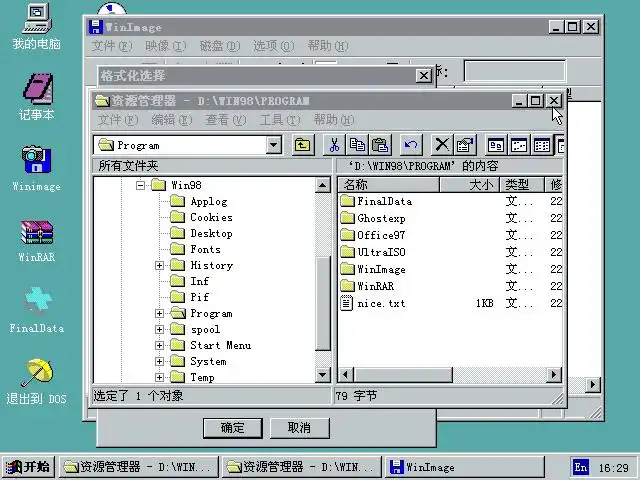The image size is (640, 480).
Task: Select Pif folder in tree
Action: [190, 297]
